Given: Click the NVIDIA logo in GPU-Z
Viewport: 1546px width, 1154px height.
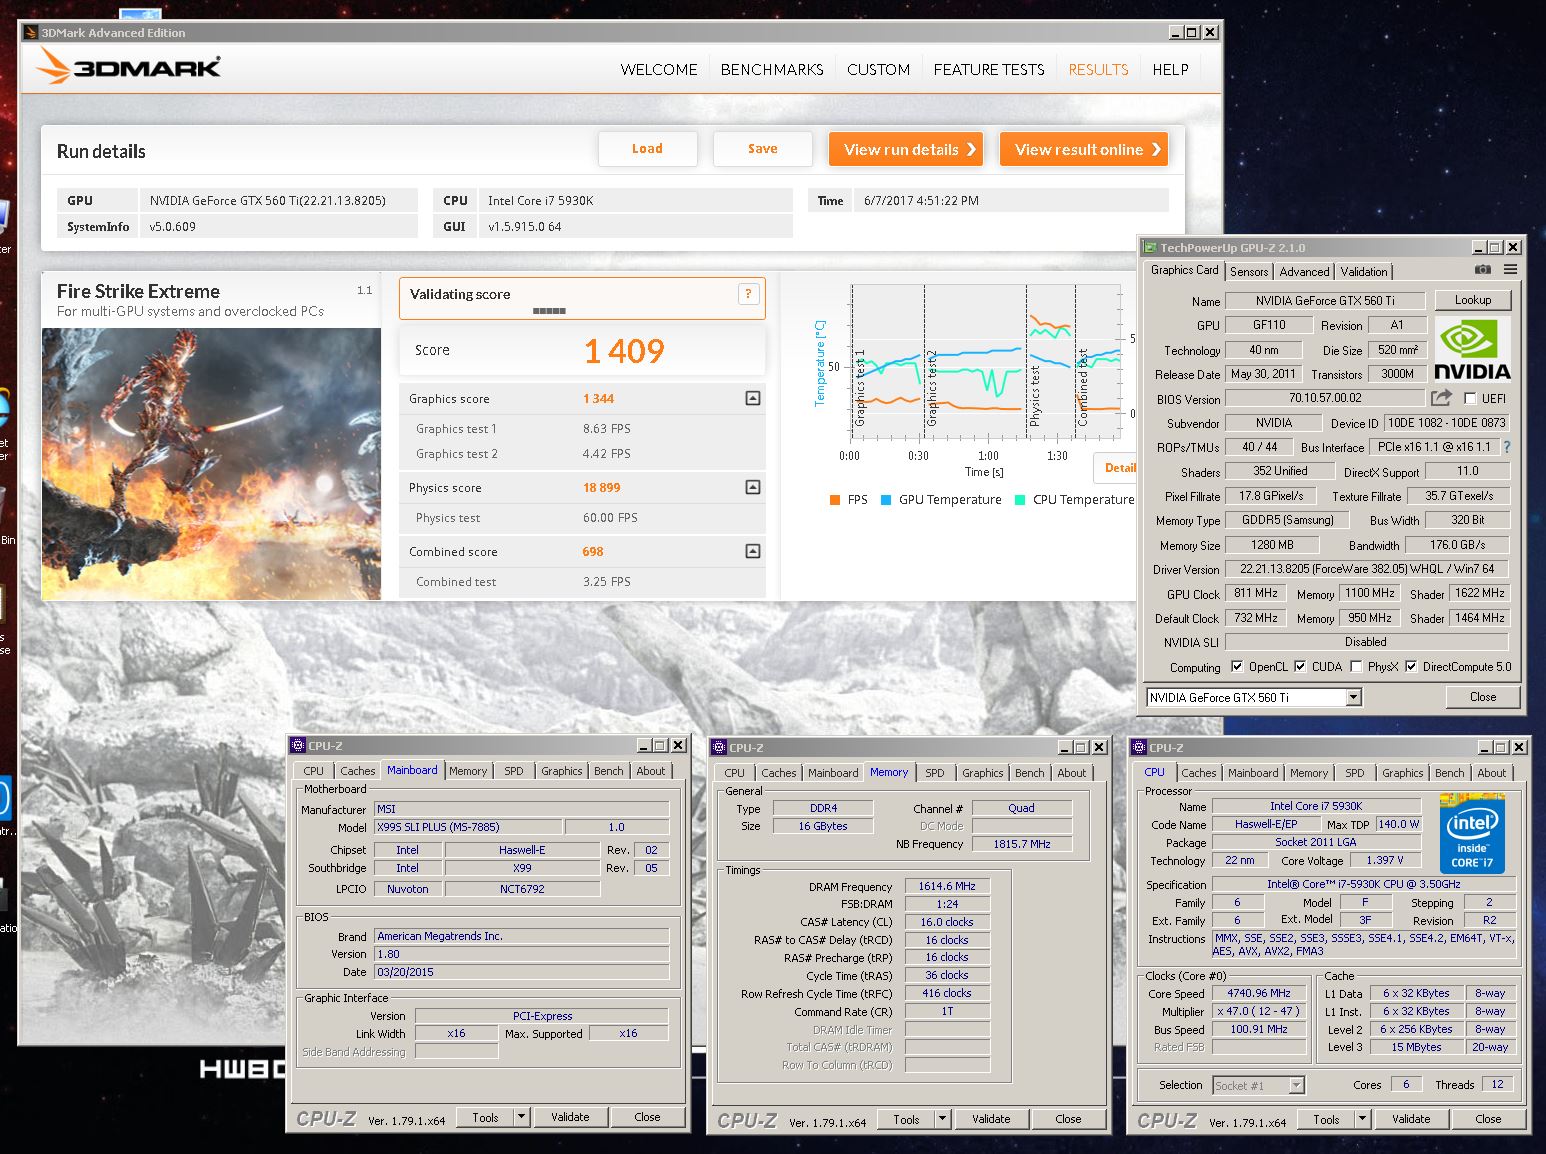Looking at the screenshot, I should click(x=1472, y=349).
